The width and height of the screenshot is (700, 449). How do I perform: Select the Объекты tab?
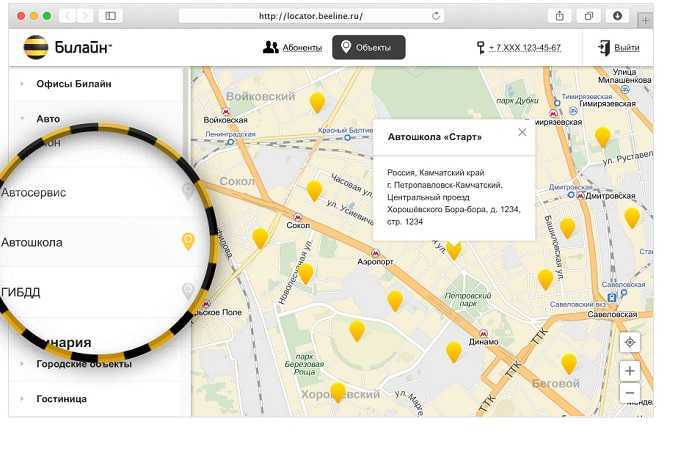(x=369, y=47)
